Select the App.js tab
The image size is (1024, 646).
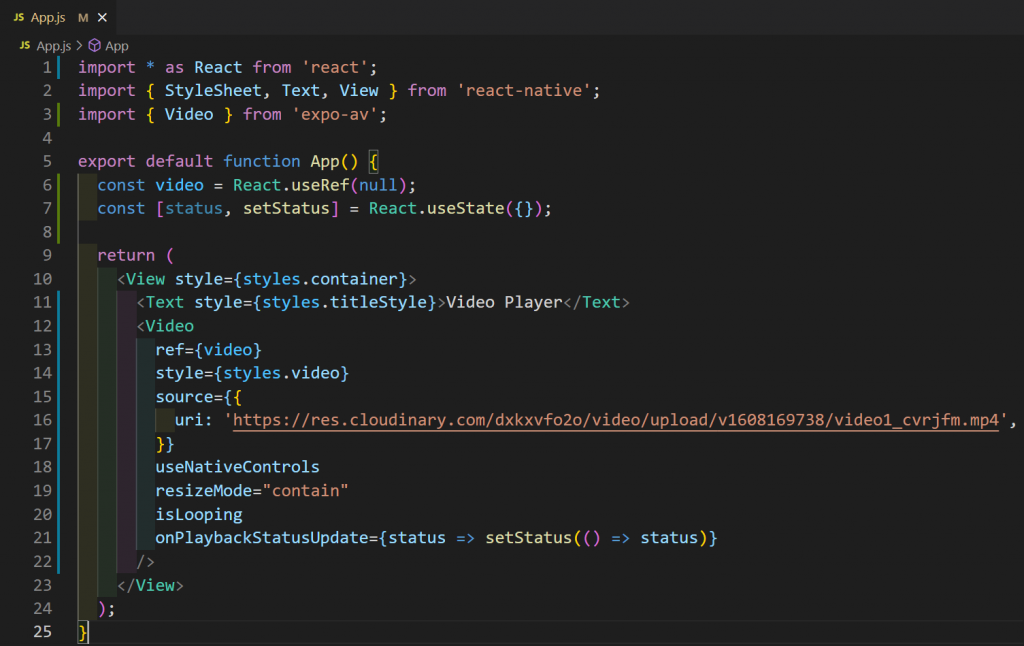click(58, 18)
